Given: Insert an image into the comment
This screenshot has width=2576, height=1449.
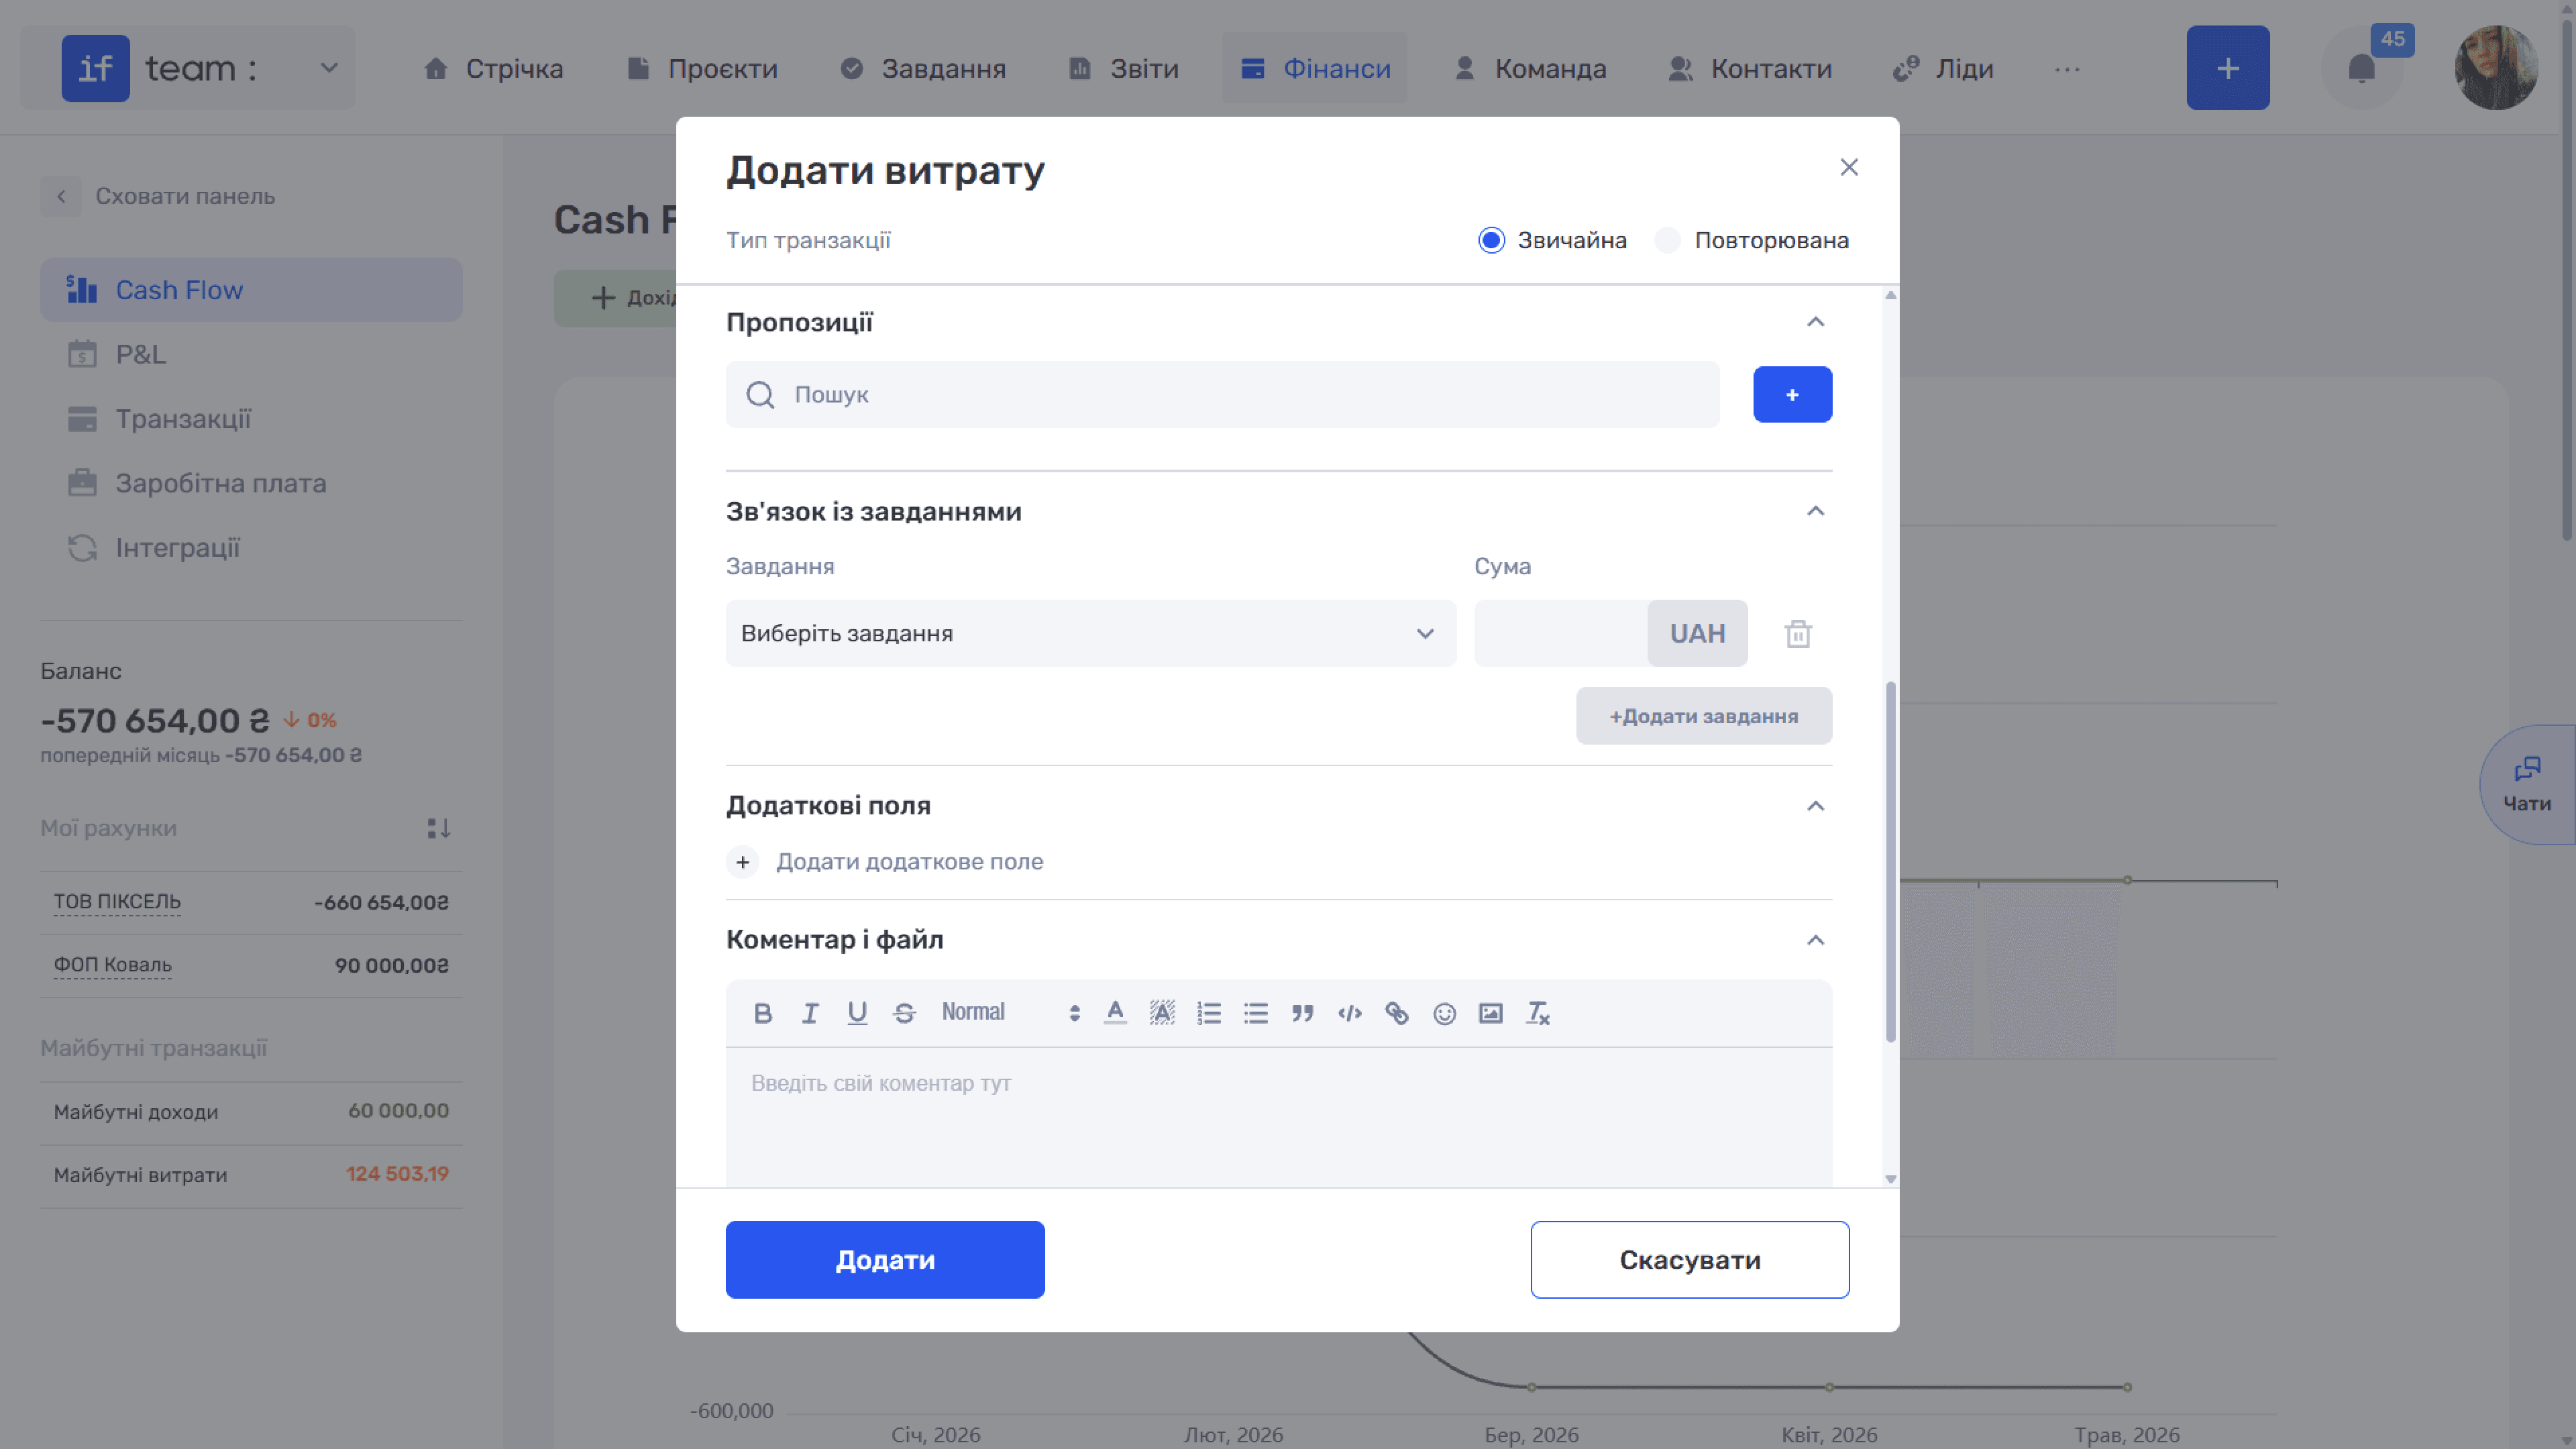Looking at the screenshot, I should 1491,1013.
